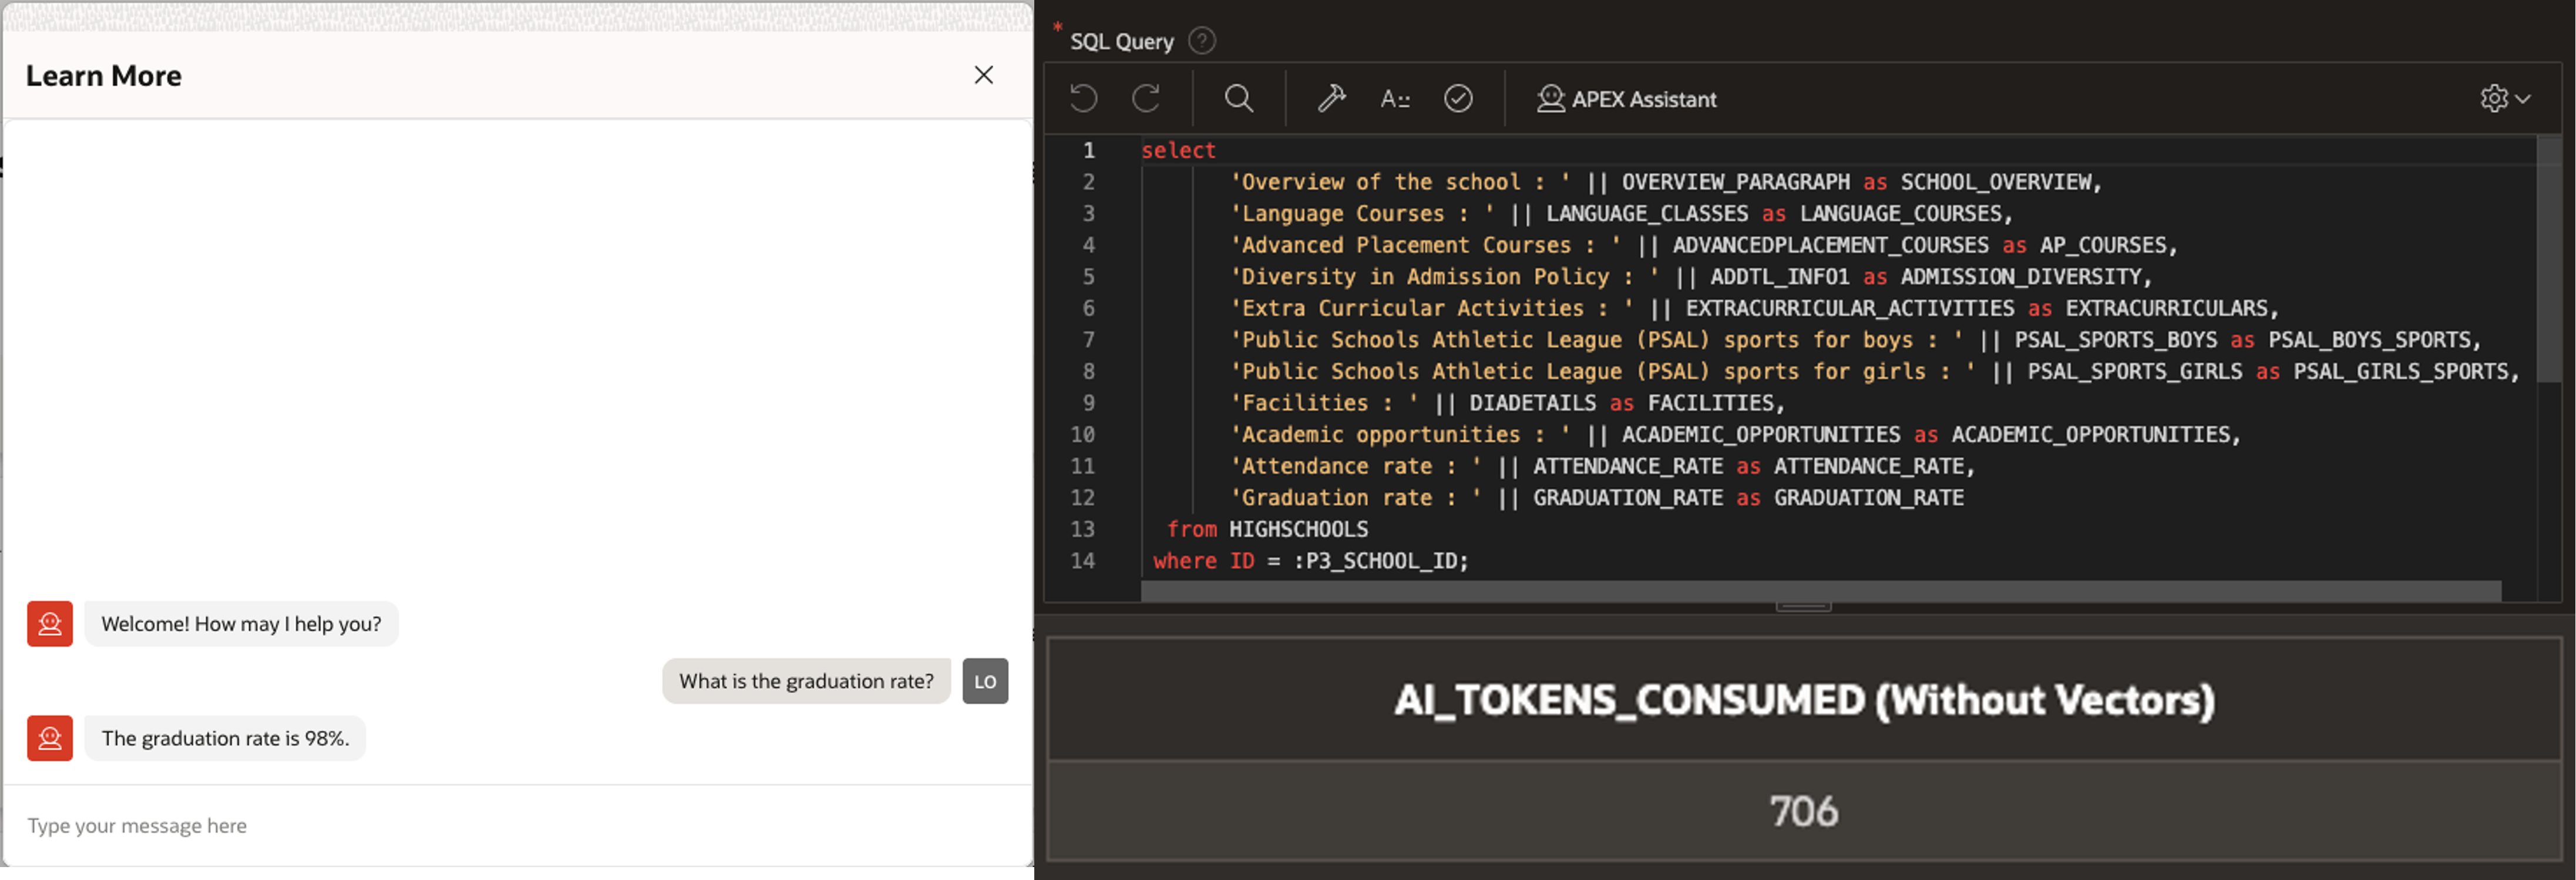
Task: Click the graduation rate answer bubble
Action: (225, 738)
